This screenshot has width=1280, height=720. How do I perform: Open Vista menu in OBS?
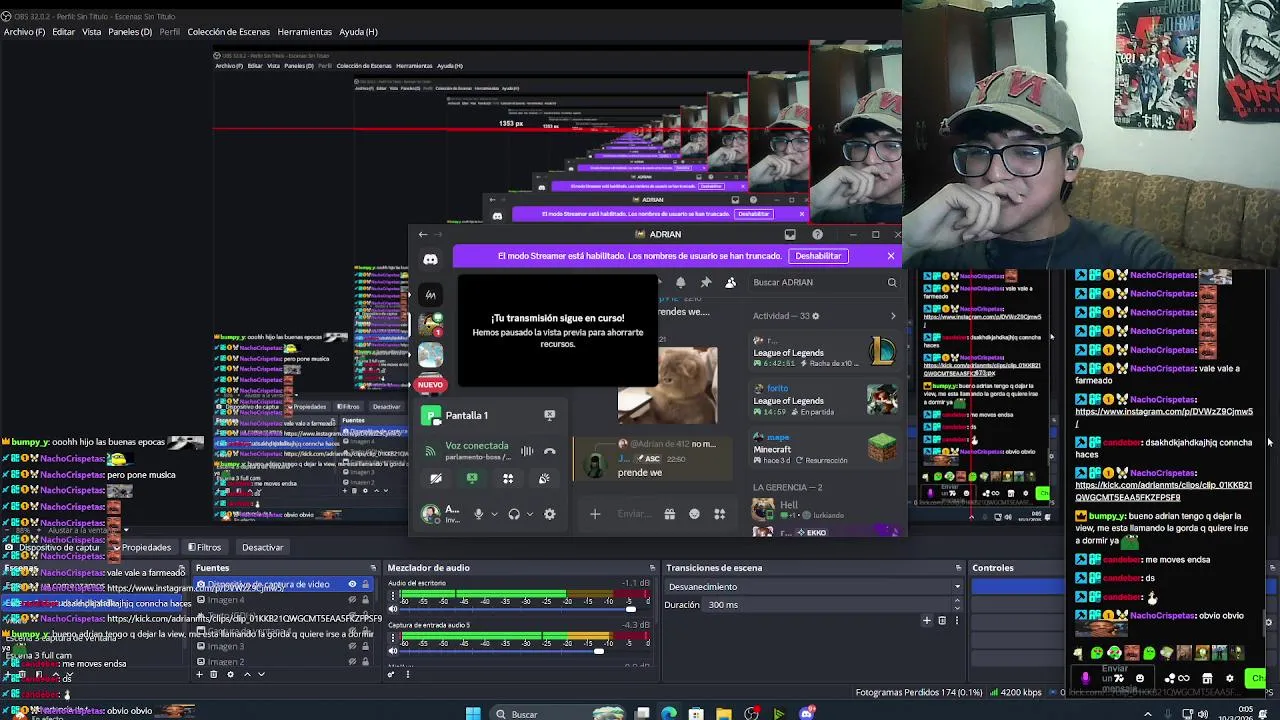(x=91, y=32)
